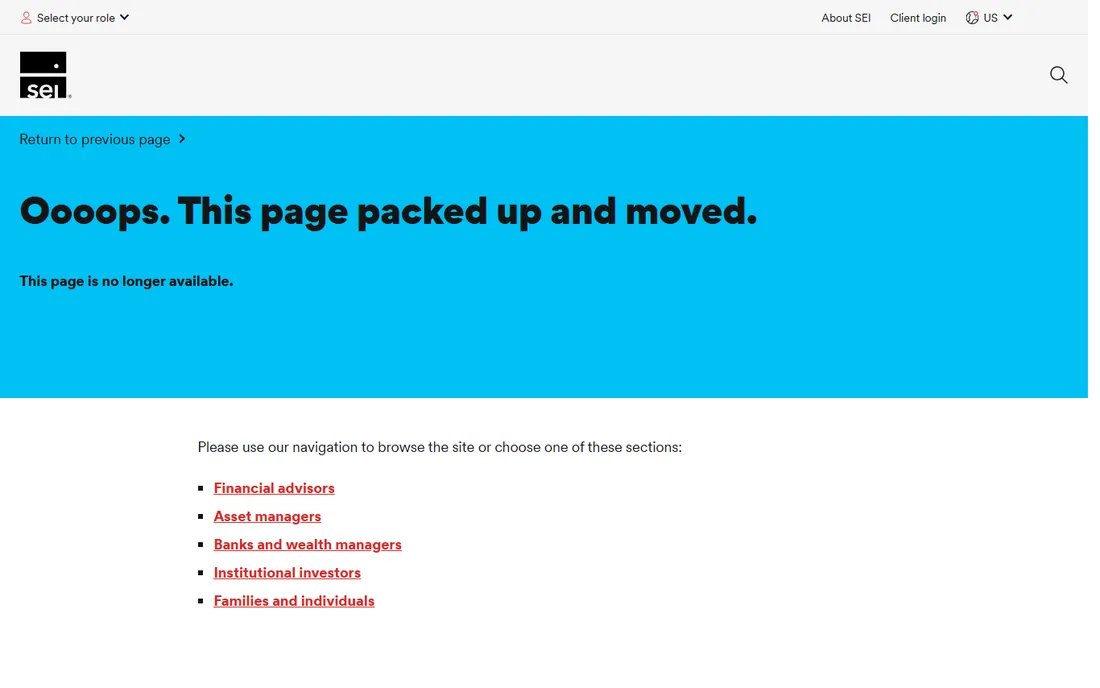Open the US region selector chevron
This screenshot has height=688, width=1100.
click(1007, 18)
